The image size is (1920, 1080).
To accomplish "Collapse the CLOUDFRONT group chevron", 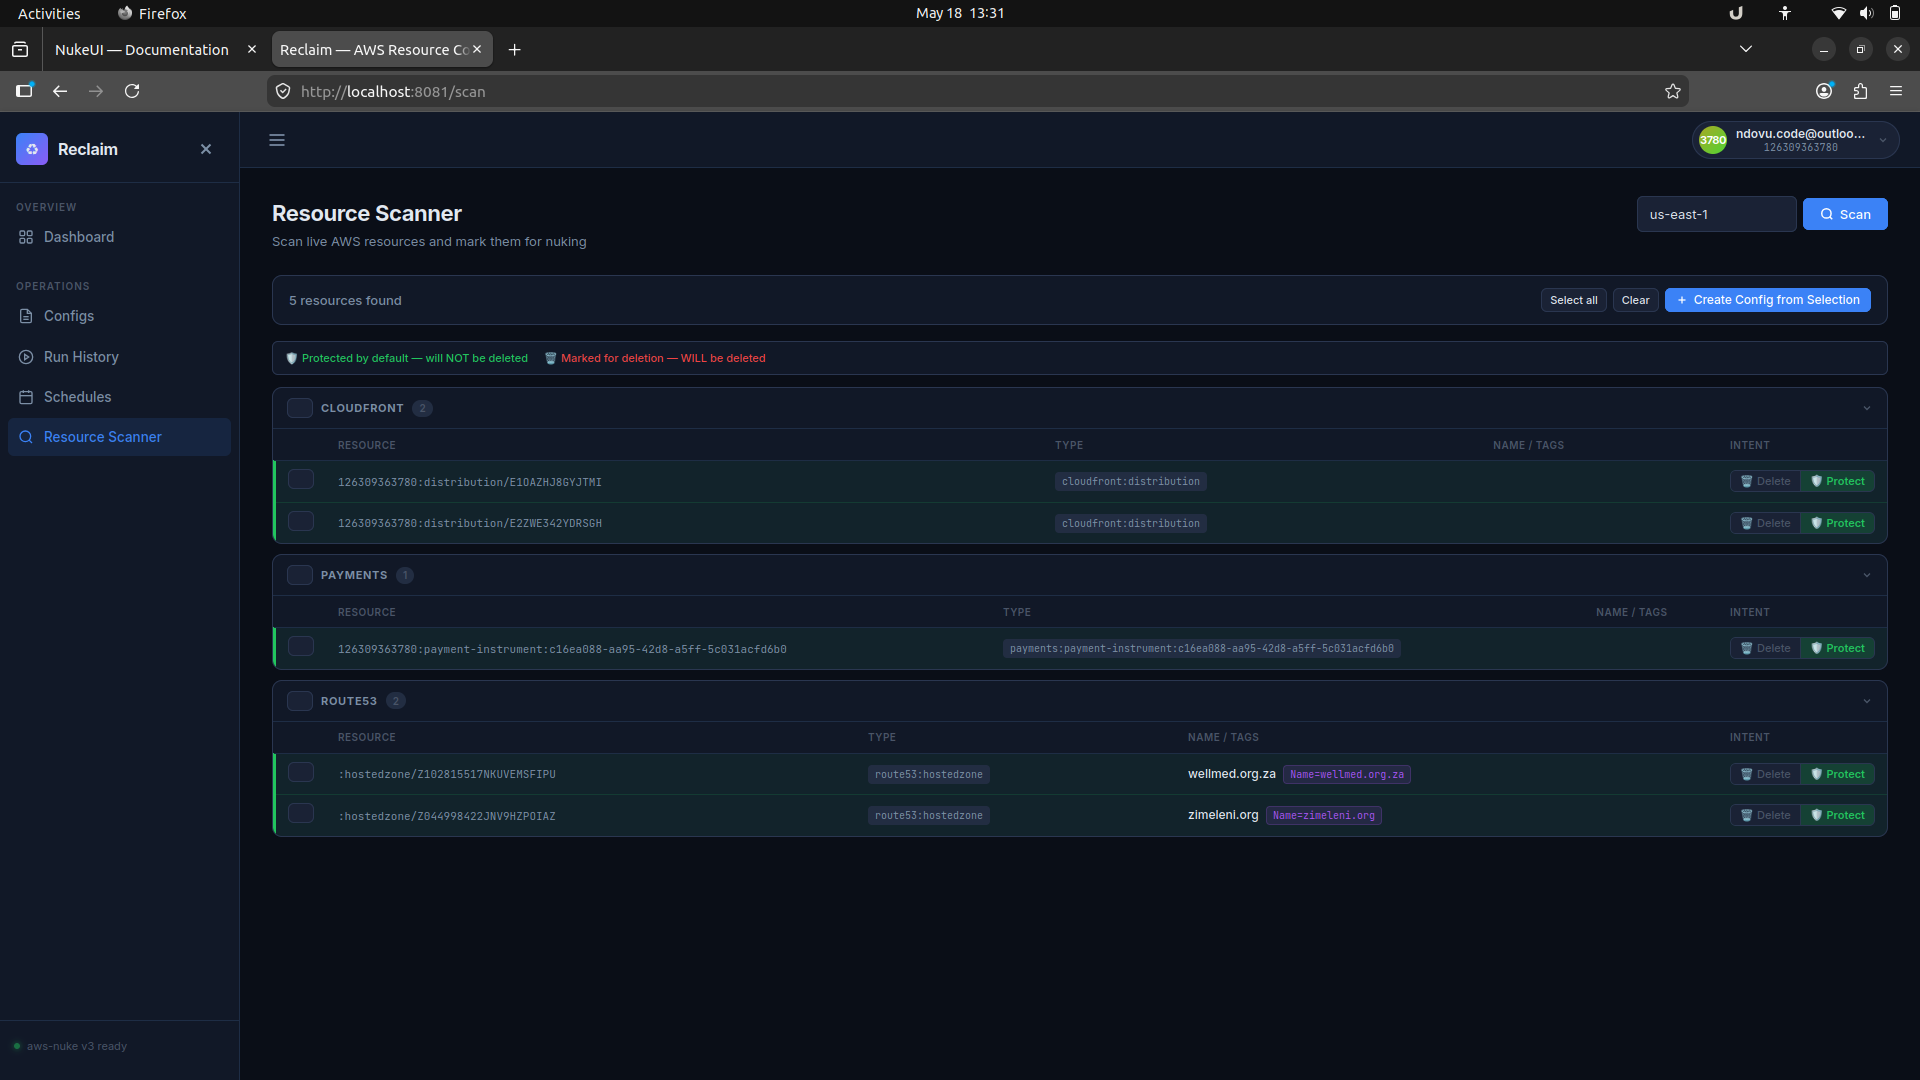I will click(x=1866, y=408).
